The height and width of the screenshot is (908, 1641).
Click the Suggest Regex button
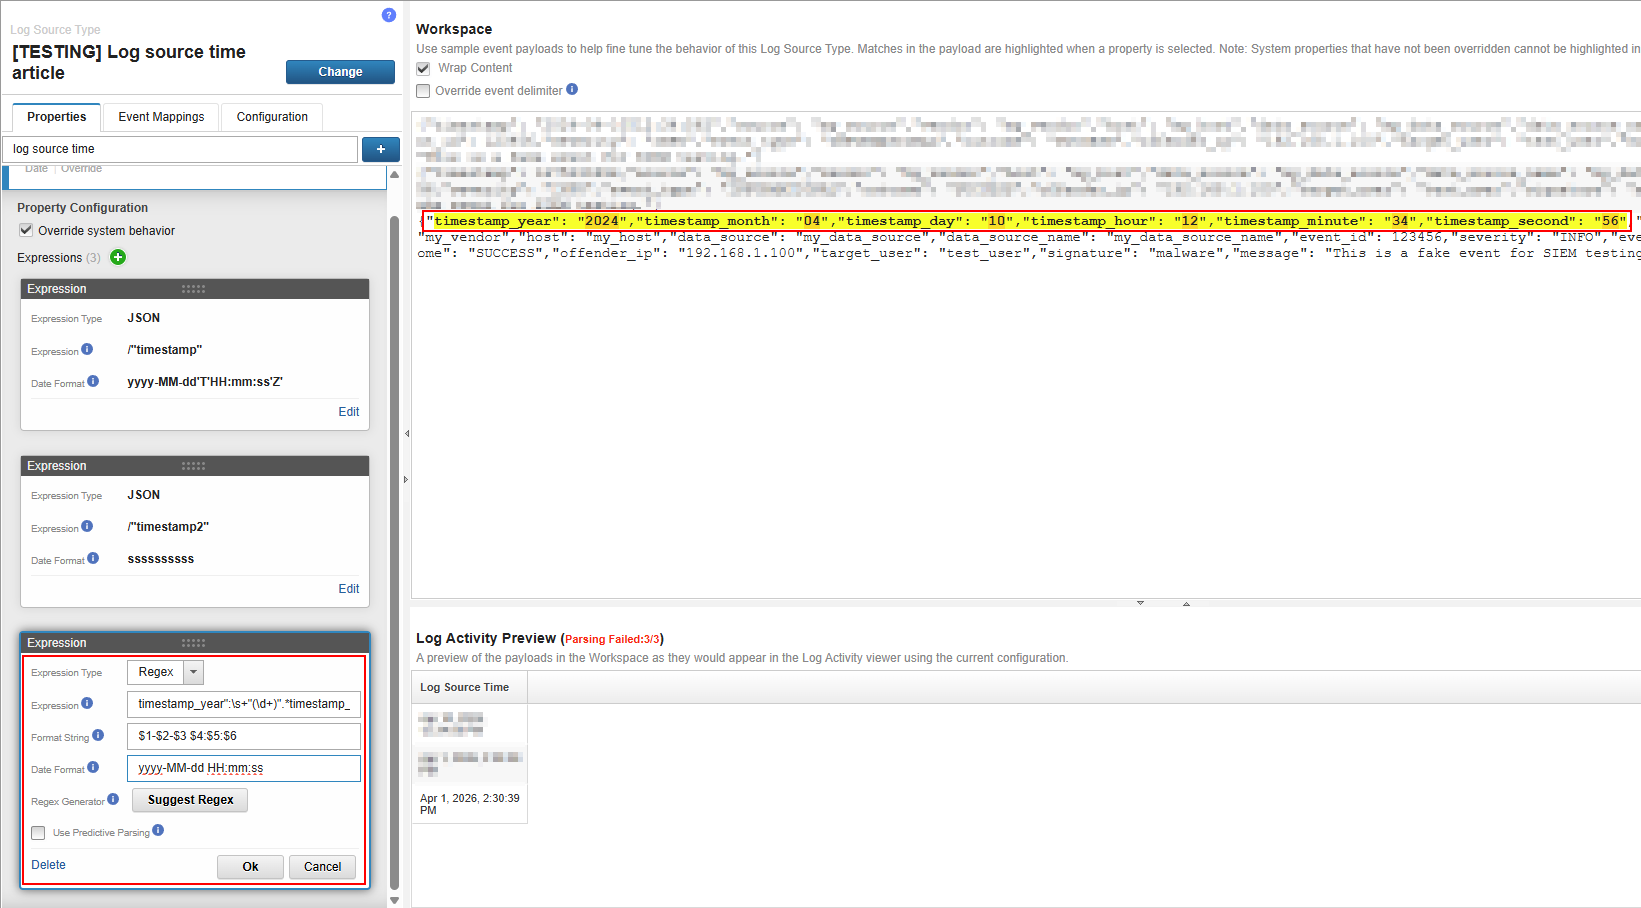point(190,800)
